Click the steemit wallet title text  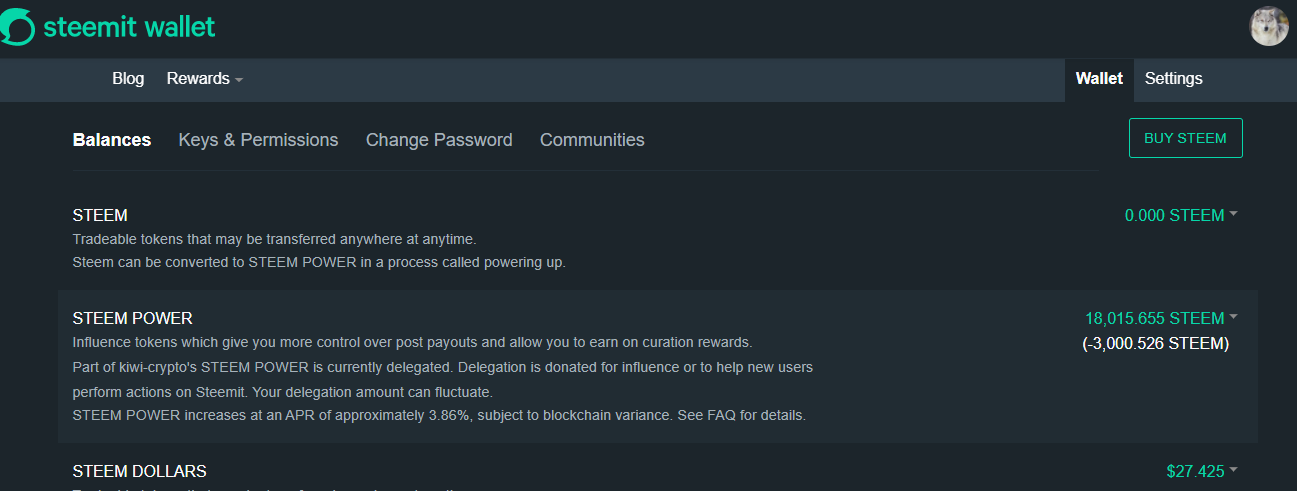click(129, 27)
